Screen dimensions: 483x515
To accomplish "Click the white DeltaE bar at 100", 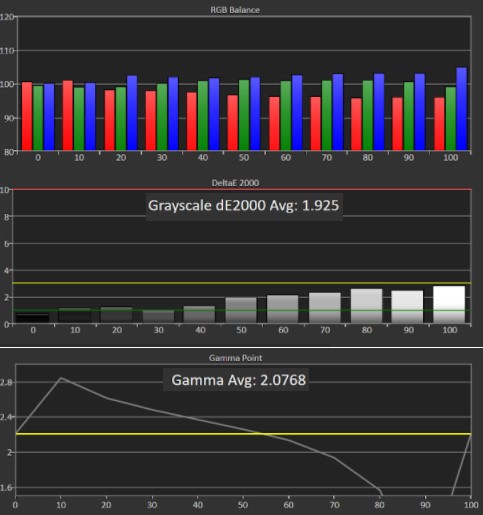I will click(x=449, y=305).
